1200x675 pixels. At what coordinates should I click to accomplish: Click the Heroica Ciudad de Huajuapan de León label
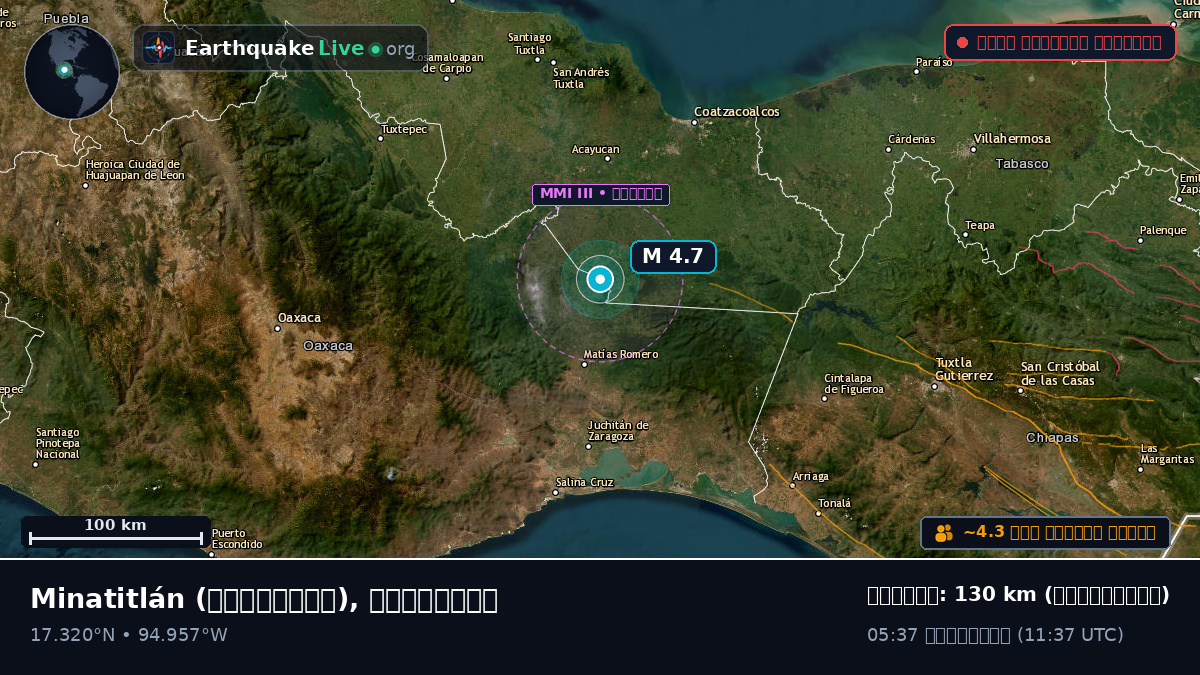pos(135,170)
